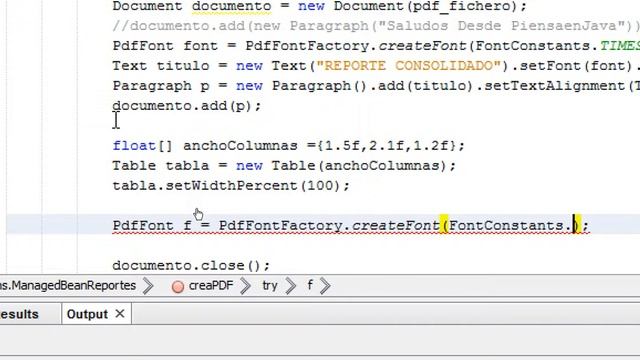Click the creaPDF breadcrumb method icon
The width and height of the screenshot is (640, 360).
point(178,287)
